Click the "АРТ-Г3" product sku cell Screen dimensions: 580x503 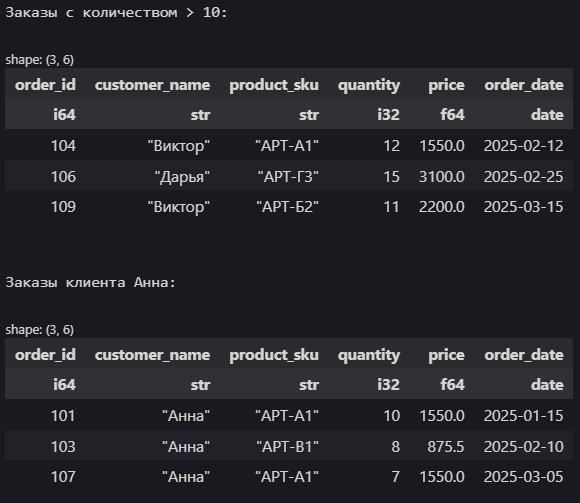(x=288, y=176)
